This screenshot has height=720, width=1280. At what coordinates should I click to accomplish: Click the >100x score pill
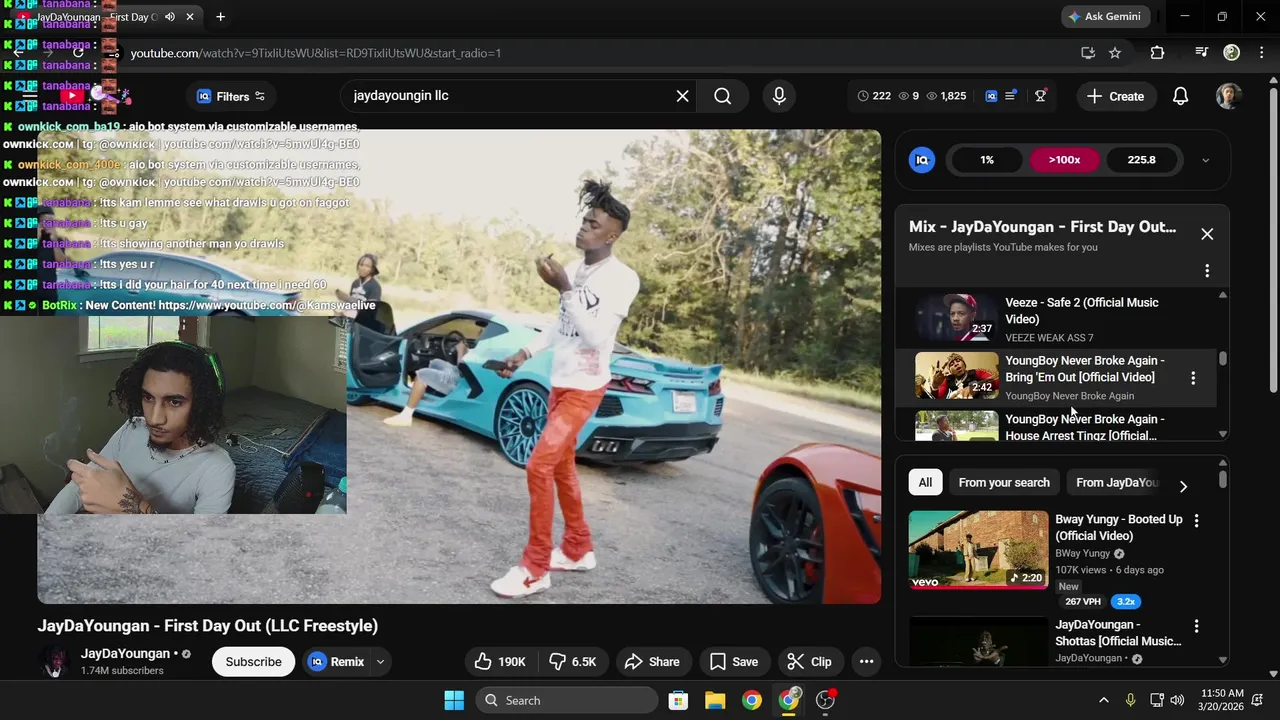pyautogui.click(x=1064, y=160)
